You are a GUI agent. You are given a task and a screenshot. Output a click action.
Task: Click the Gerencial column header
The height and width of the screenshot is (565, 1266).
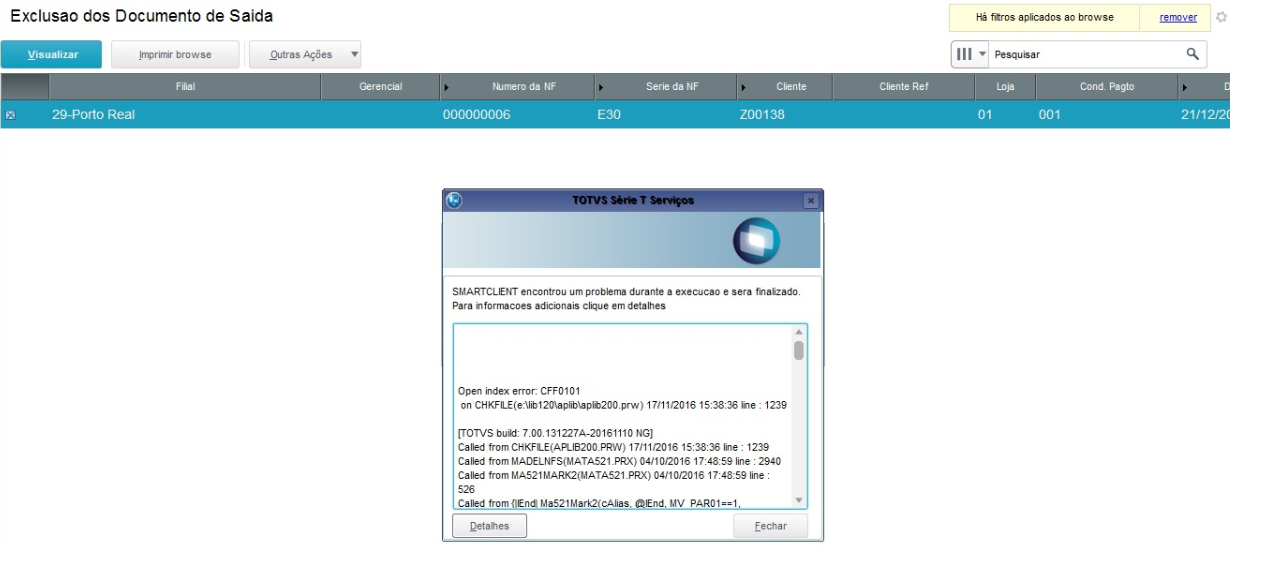(x=381, y=87)
